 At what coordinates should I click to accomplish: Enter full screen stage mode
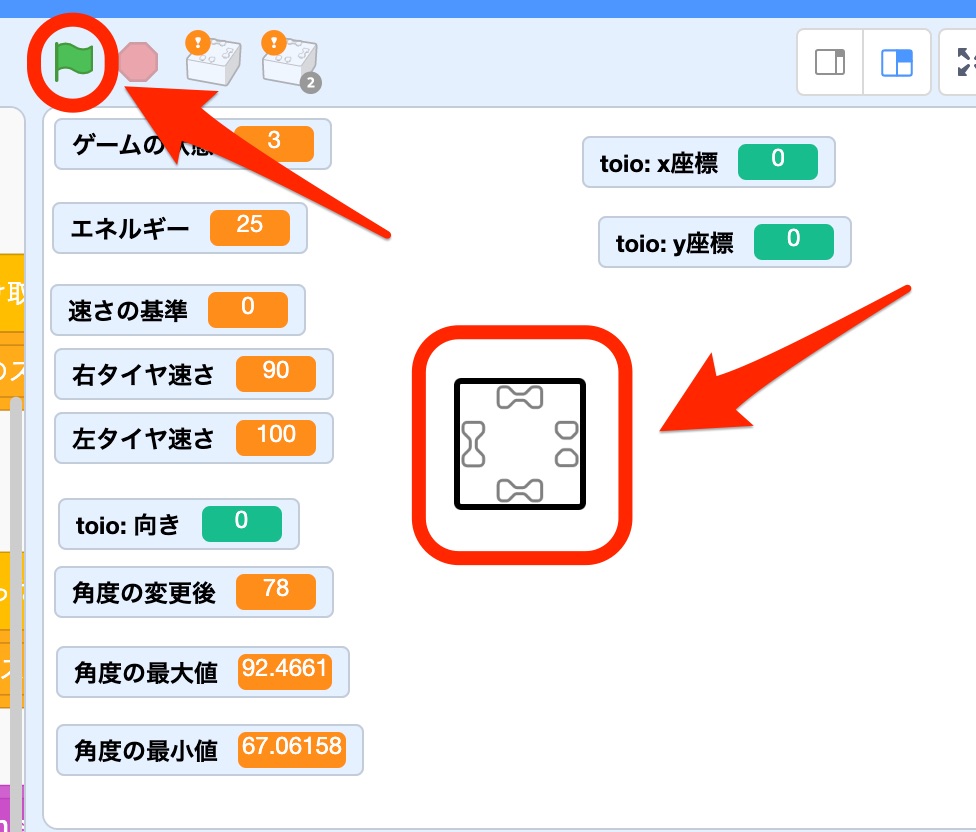(964, 62)
